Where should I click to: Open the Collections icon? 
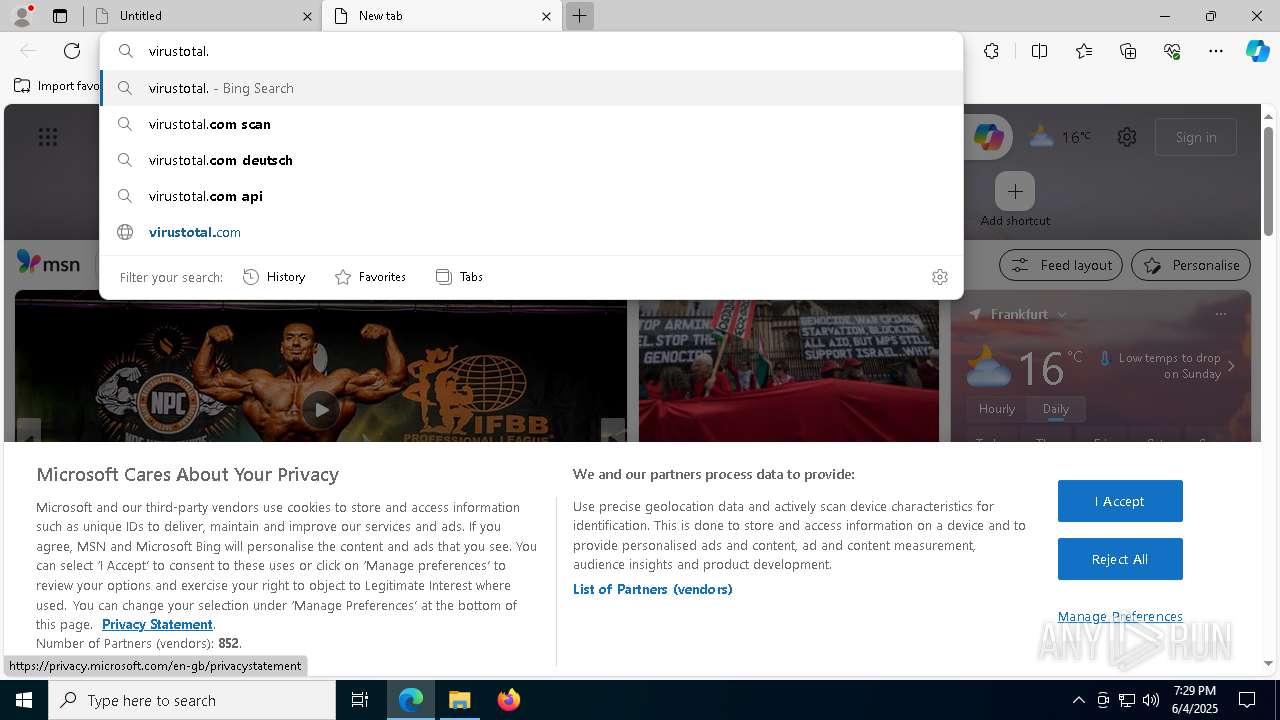tap(1128, 51)
